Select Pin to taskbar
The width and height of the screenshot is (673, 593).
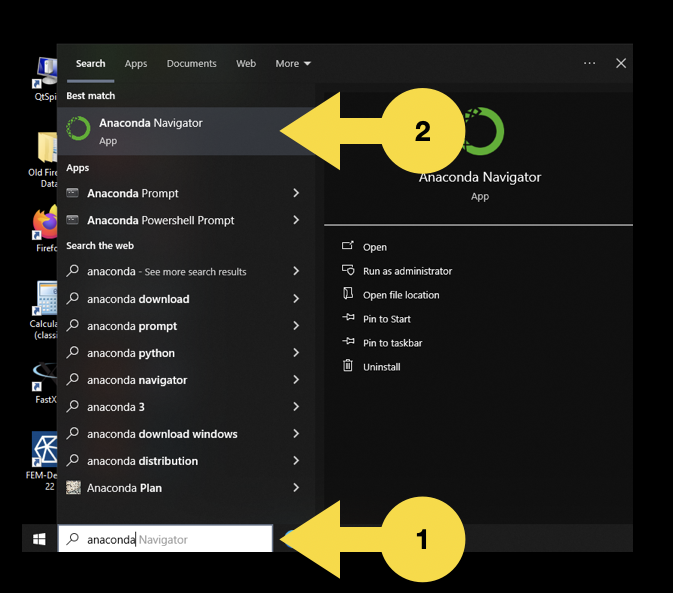[392, 343]
